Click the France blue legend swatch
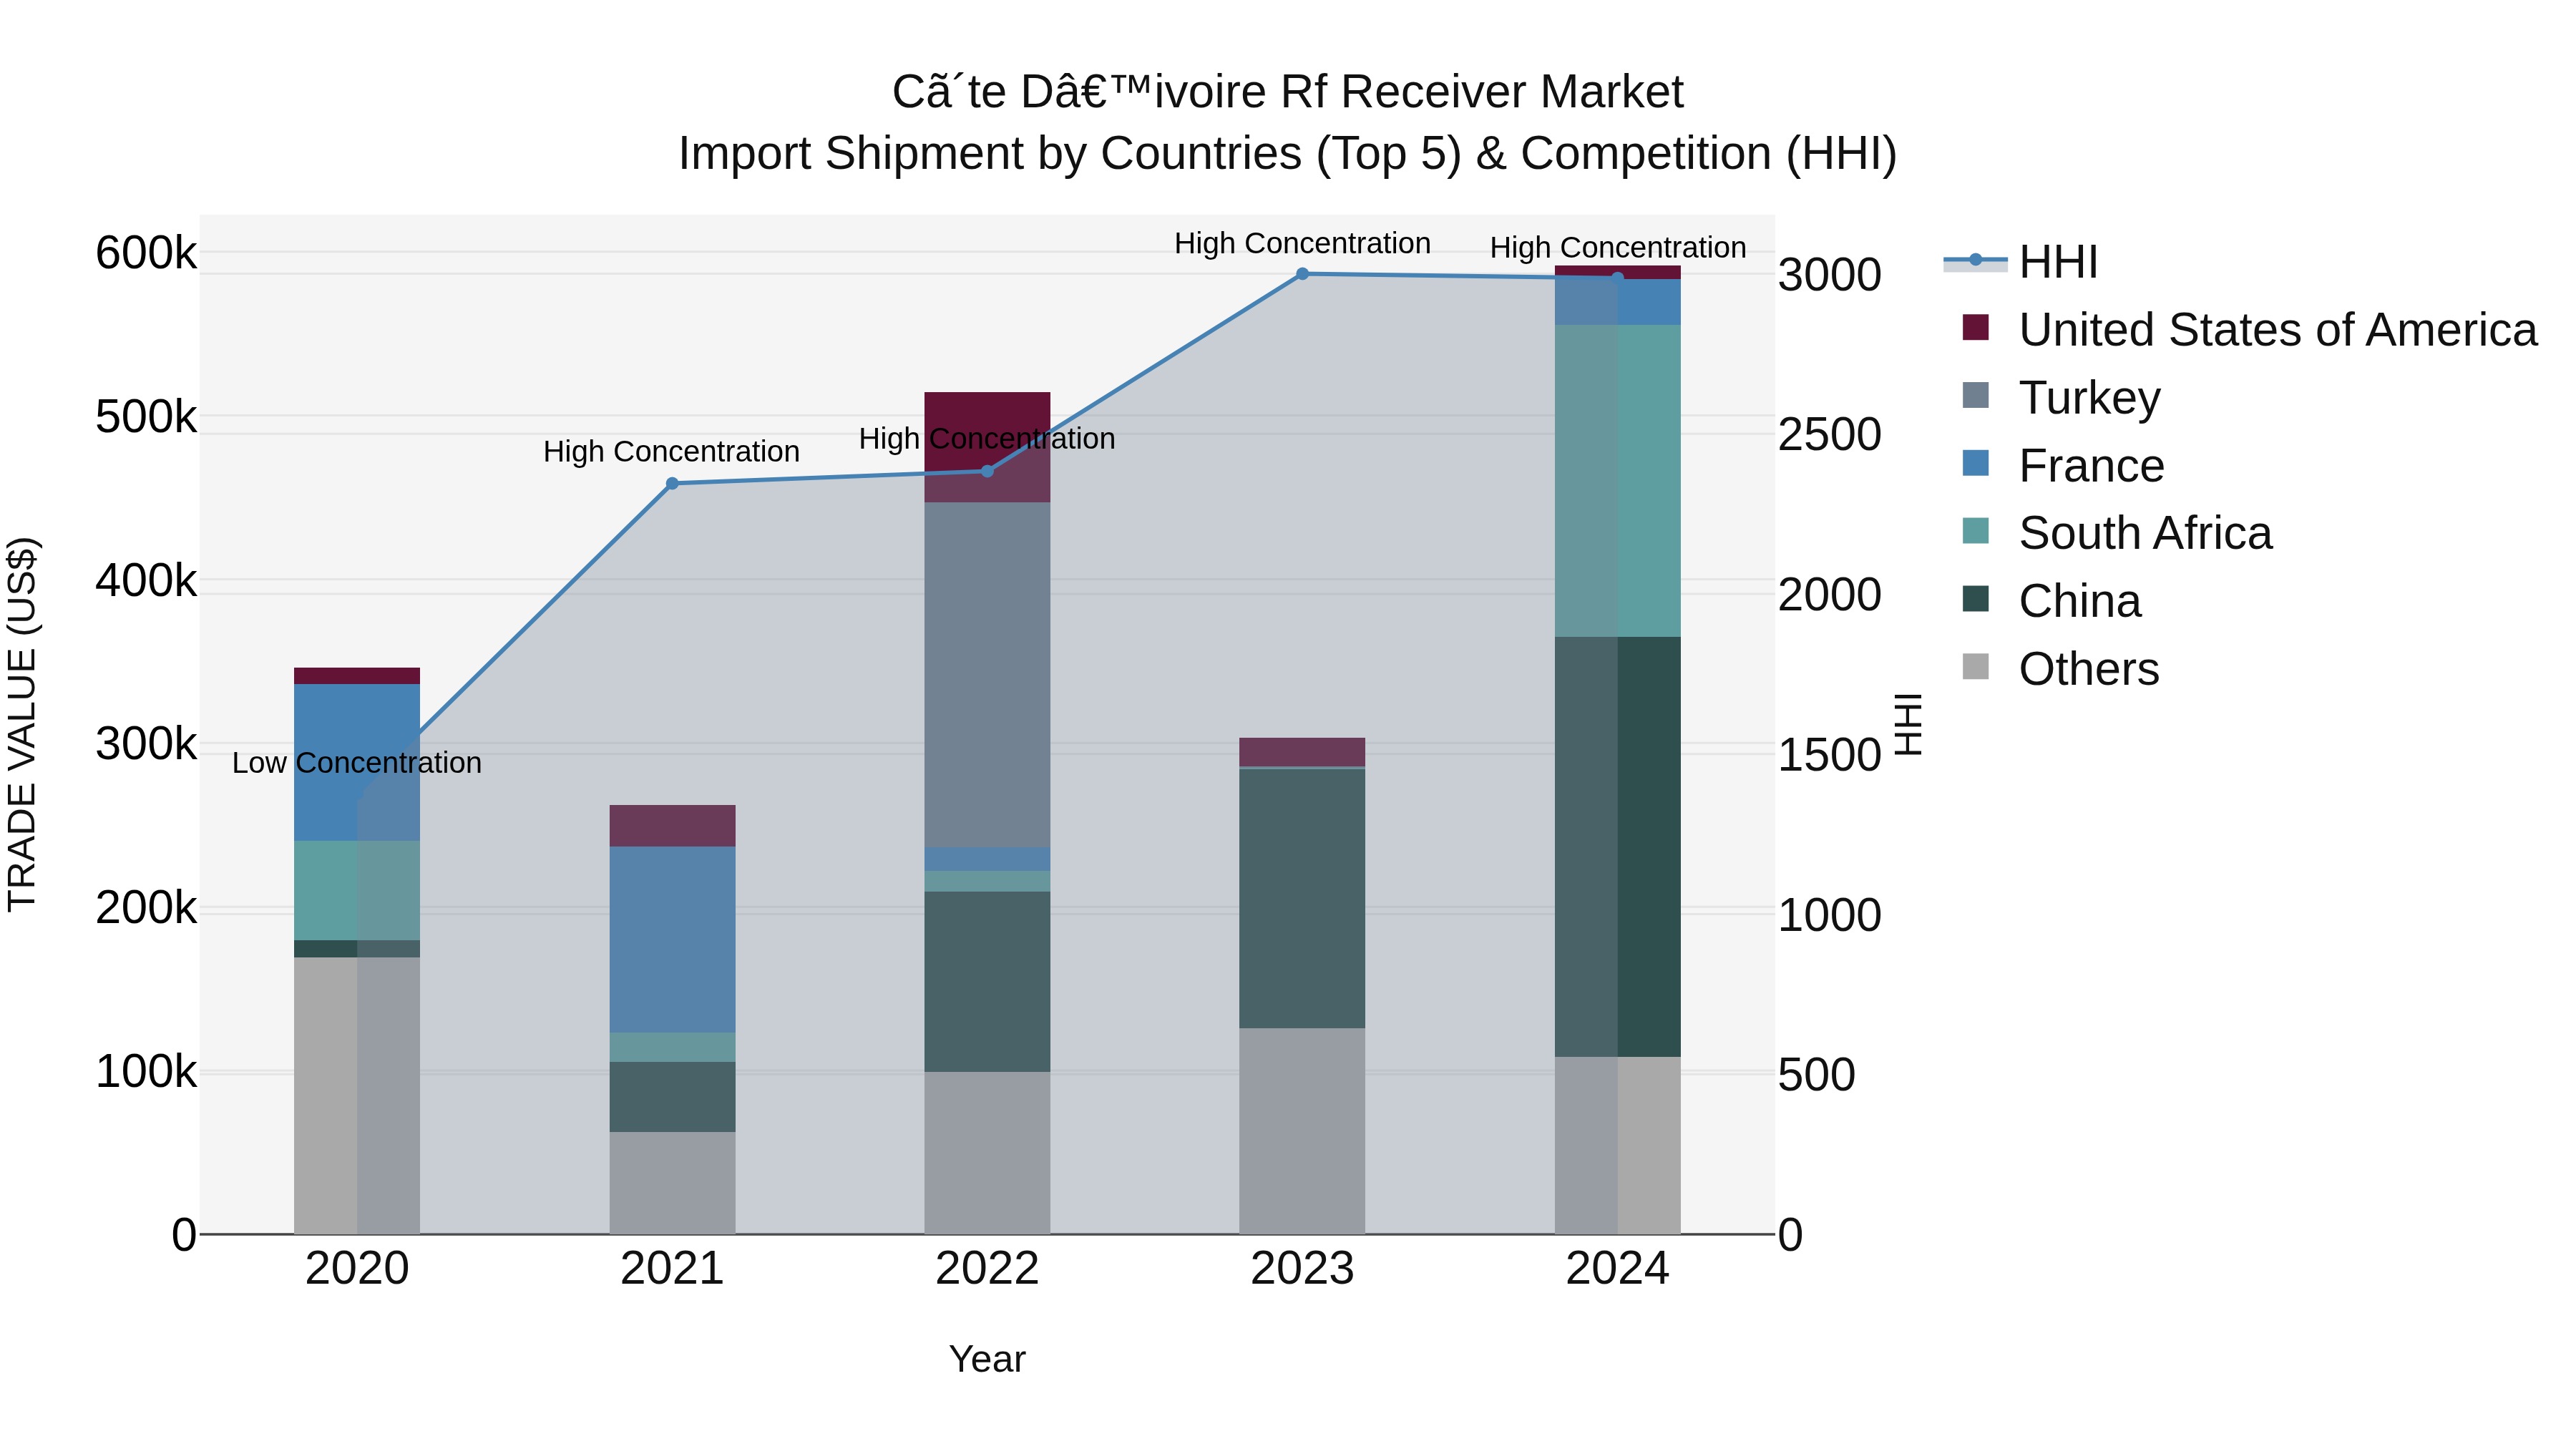Image resolution: width=2576 pixels, height=1449 pixels. tap(1975, 463)
